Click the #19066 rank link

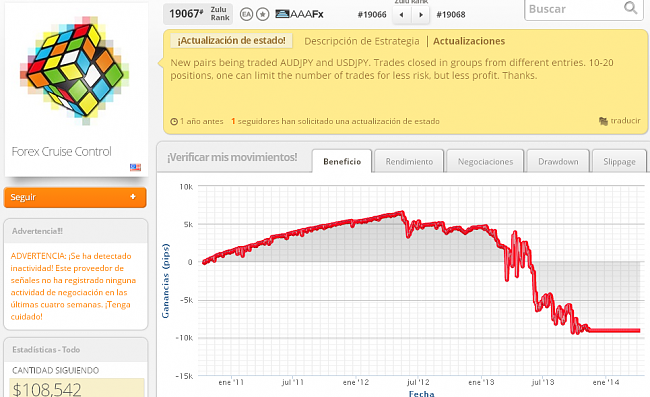point(372,15)
